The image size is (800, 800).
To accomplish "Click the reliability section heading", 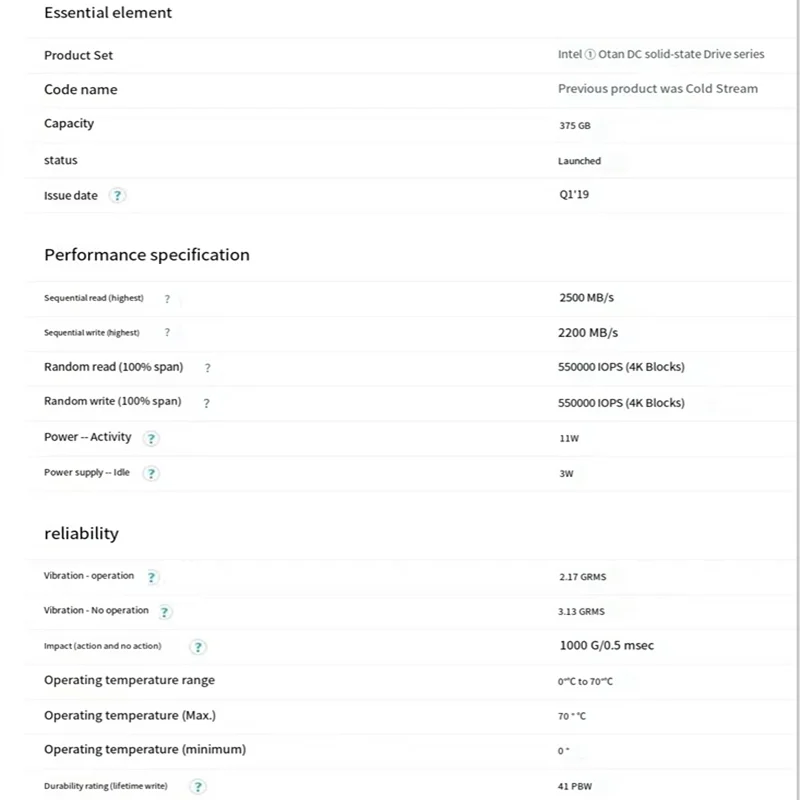I will click(81, 534).
